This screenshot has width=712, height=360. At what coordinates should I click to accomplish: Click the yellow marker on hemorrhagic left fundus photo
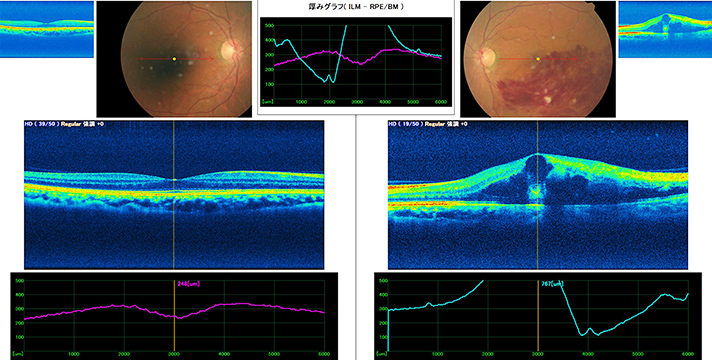[538, 59]
